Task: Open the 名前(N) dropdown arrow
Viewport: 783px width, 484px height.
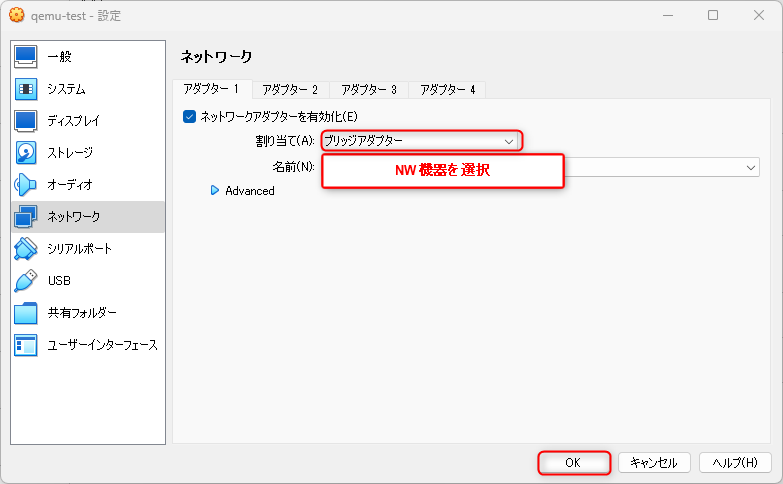Action: click(x=751, y=167)
